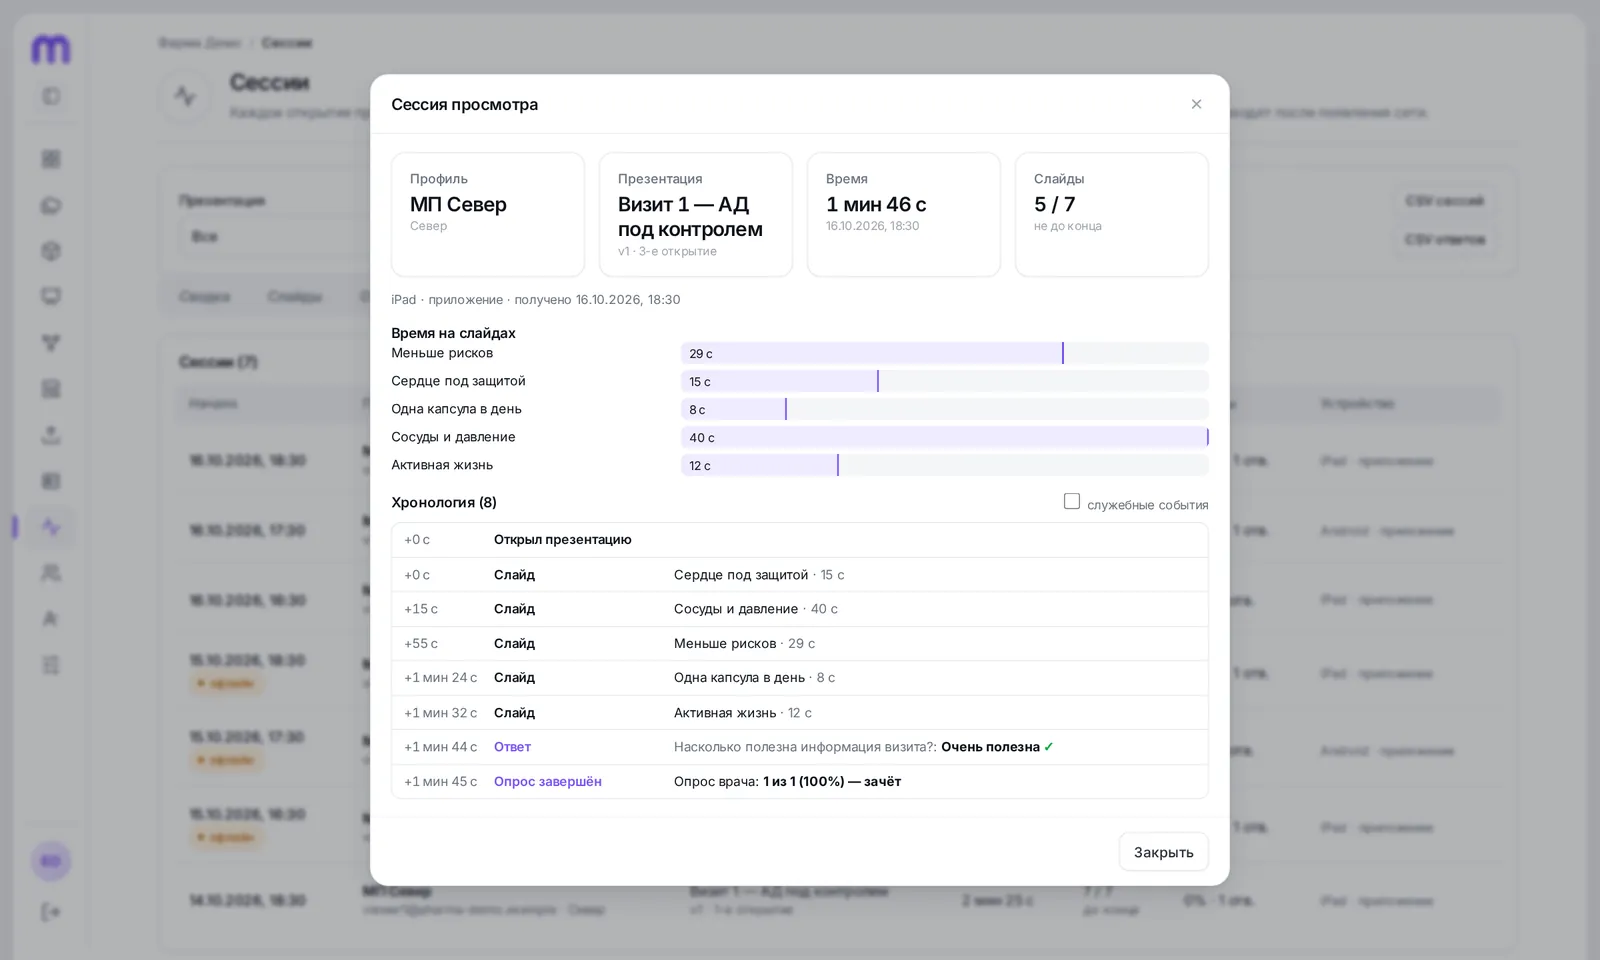Click the sidebar collapse icon below the logo
Screen dimensions: 1600x960
pos(51,97)
